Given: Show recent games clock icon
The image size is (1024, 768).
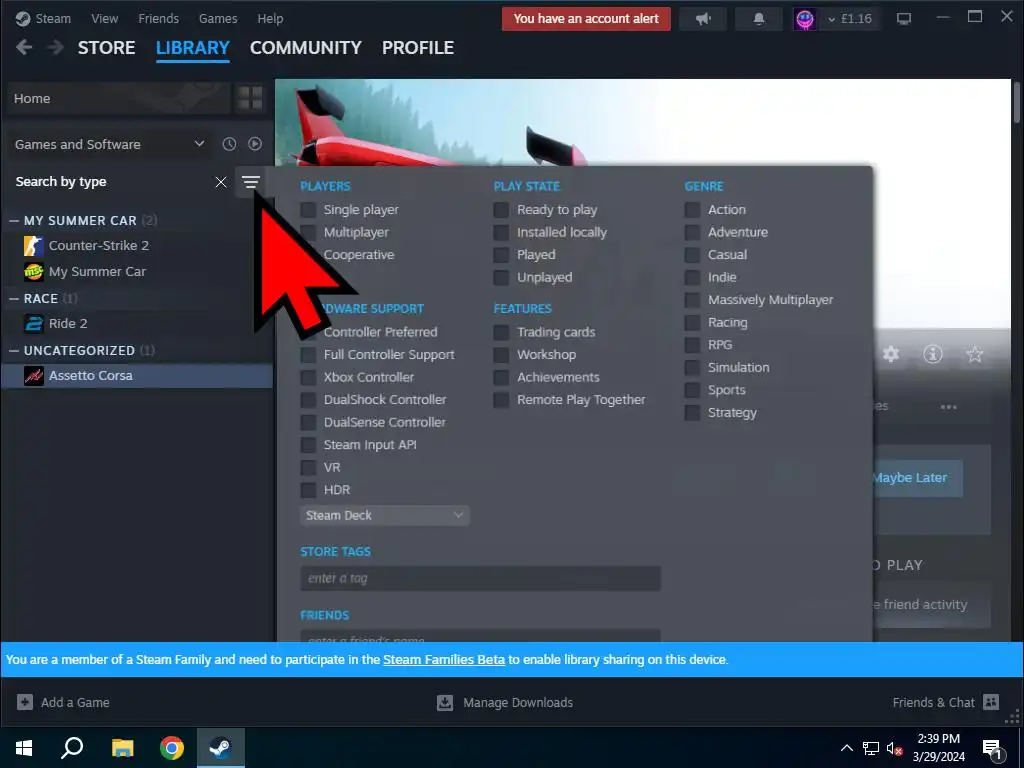Looking at the screenshot, I should click(x=229, y=144).
